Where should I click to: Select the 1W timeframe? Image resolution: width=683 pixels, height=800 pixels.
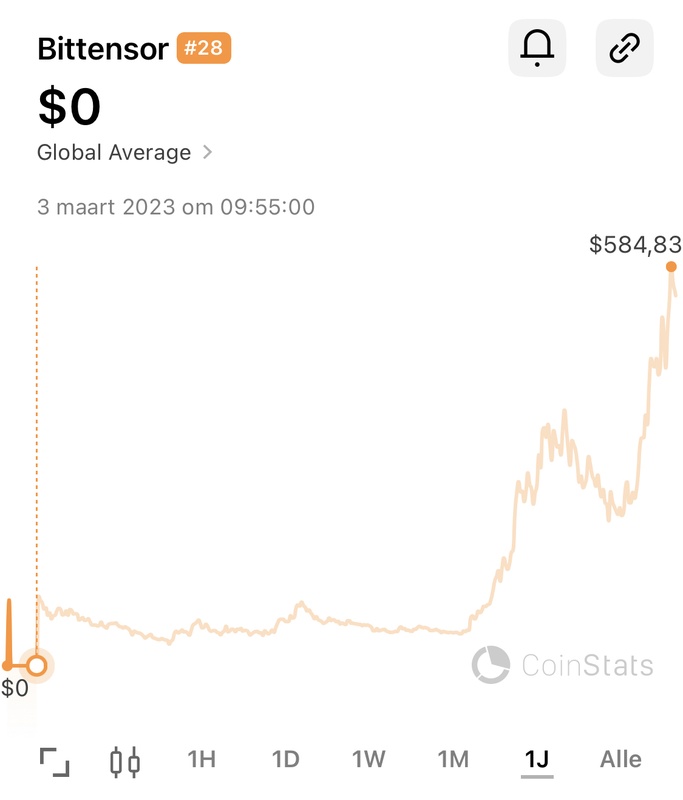pyautogui.click(x=369, y=759)
